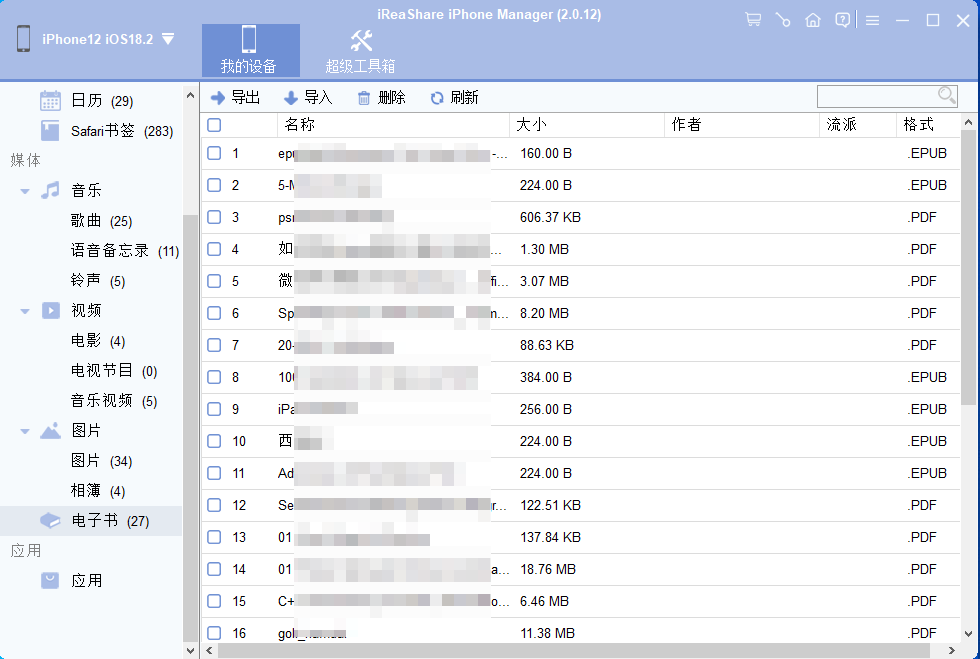Click inside the search input field
This screenshot has height=659, width=980.
point(877,96)
